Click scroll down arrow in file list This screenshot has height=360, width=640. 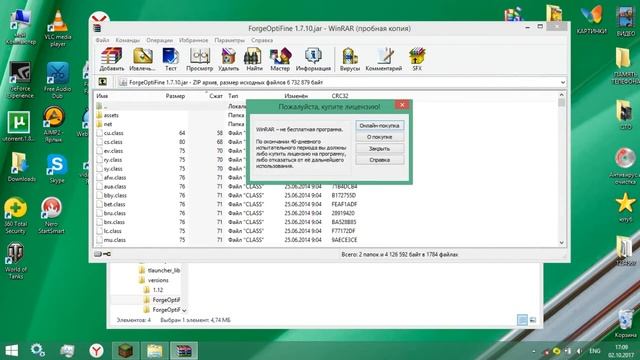[x=562, y=242]
